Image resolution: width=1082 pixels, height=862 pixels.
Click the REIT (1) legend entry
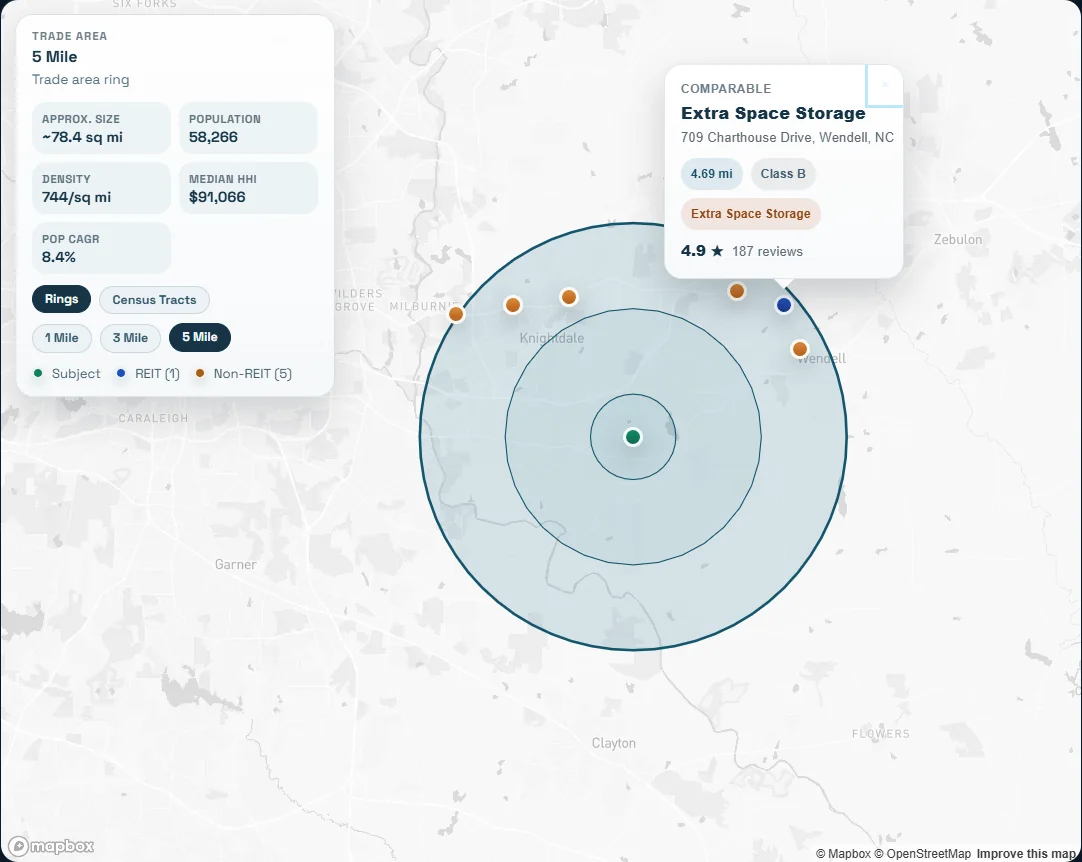click(148, 373)
